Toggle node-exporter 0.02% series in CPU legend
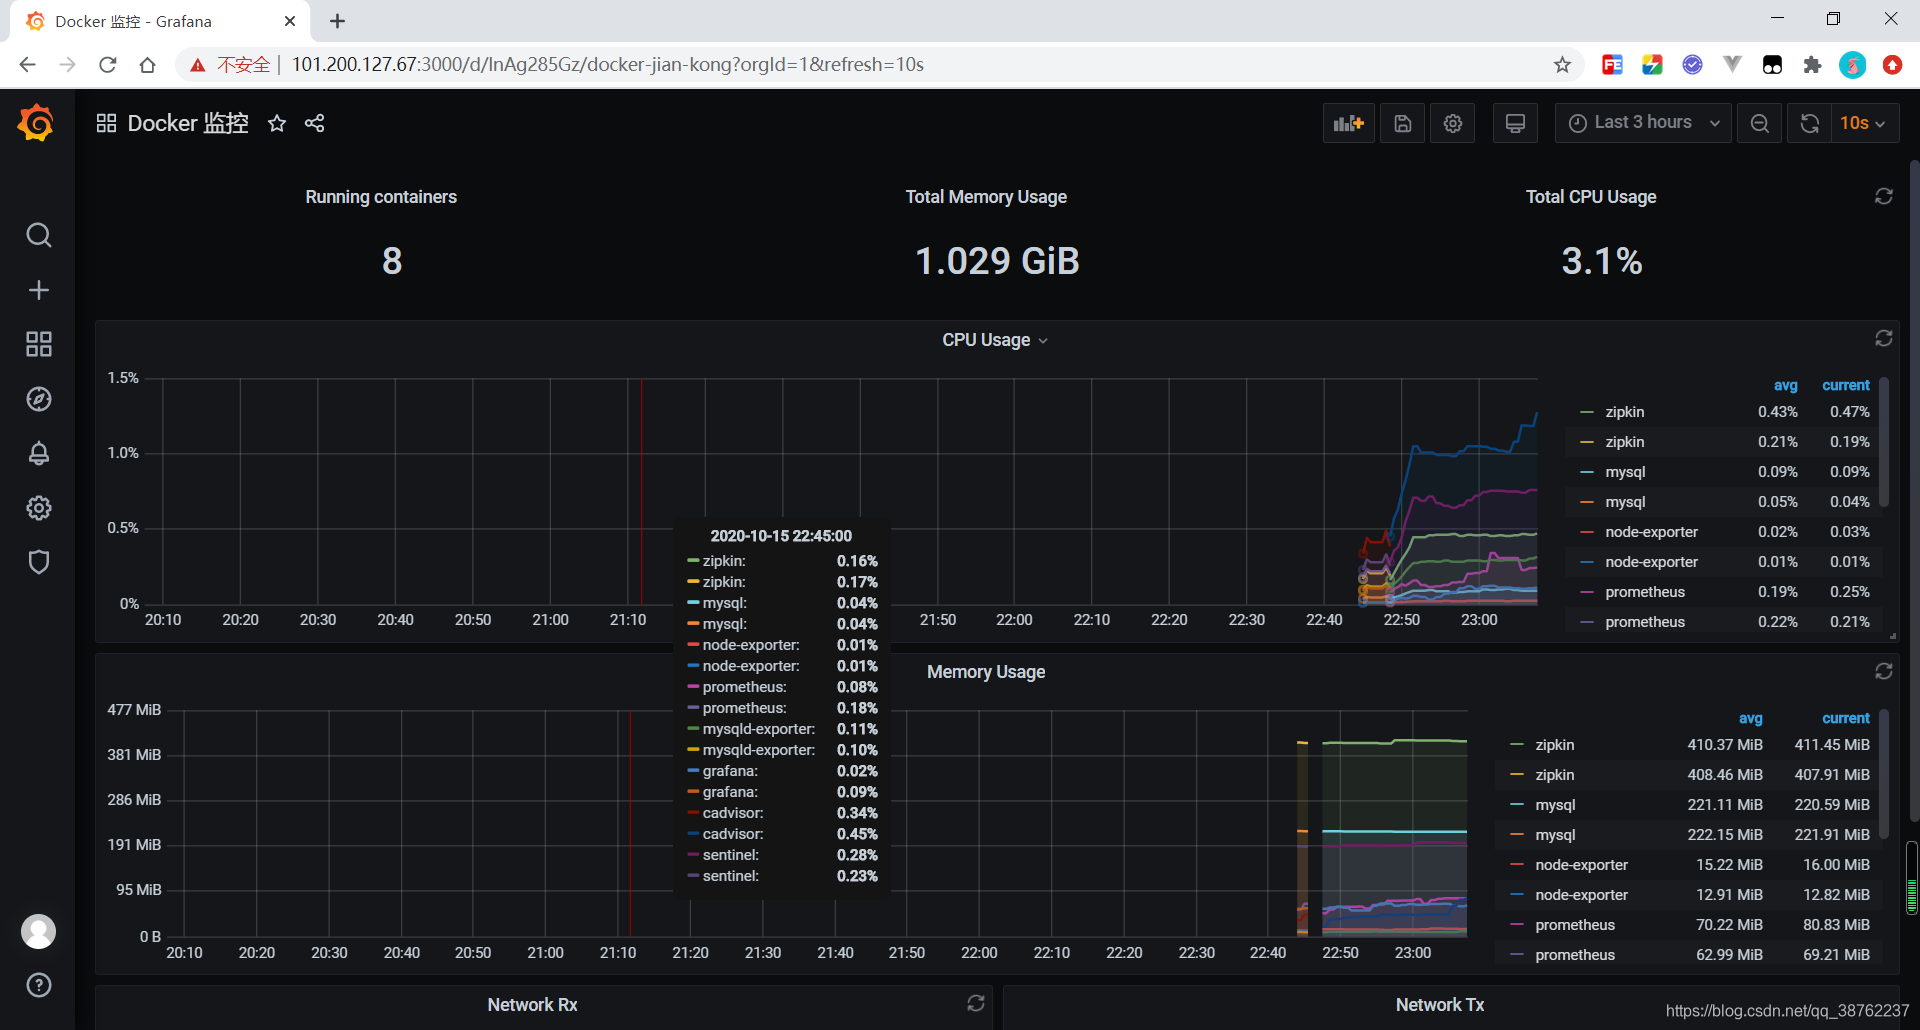 1651,532
